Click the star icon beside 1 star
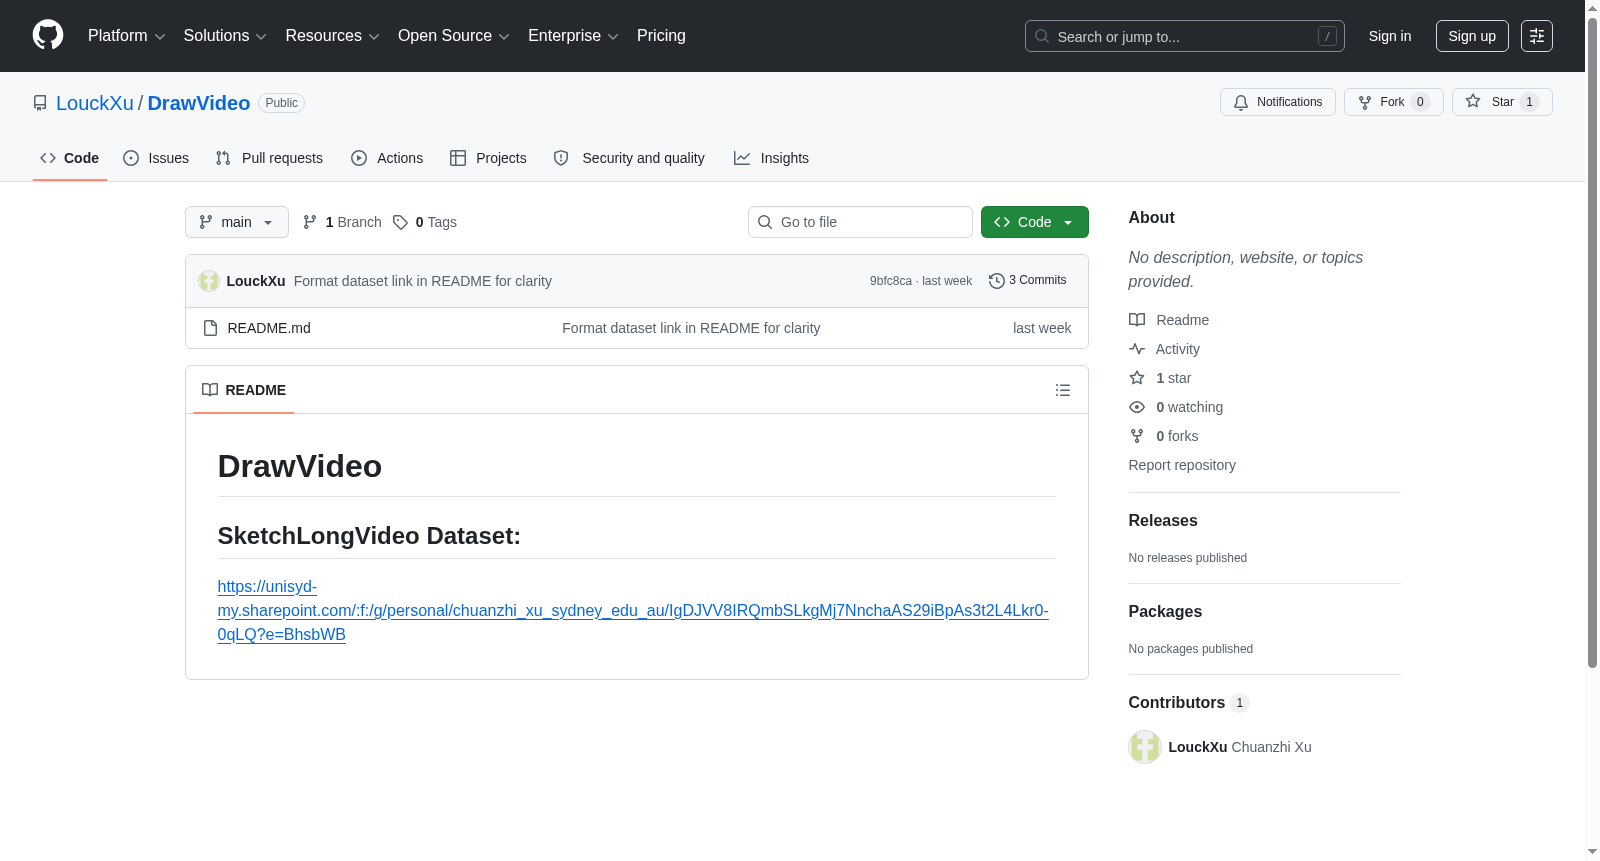Screen dimensions: 1600x861 coord(1137,378)
